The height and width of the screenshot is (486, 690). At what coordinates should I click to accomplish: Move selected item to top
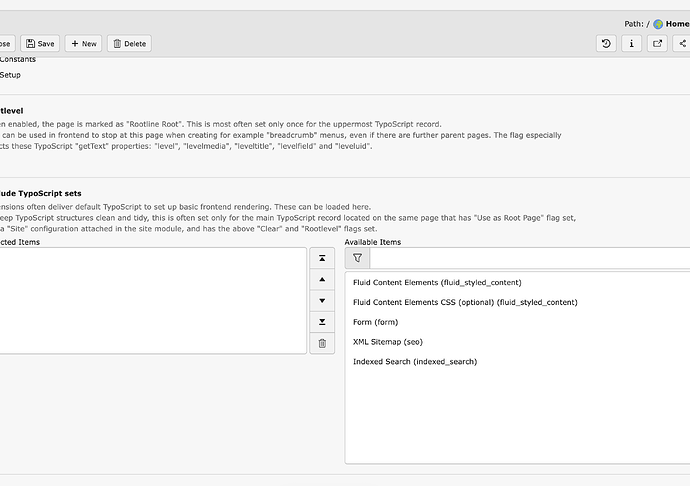(322, 258)
